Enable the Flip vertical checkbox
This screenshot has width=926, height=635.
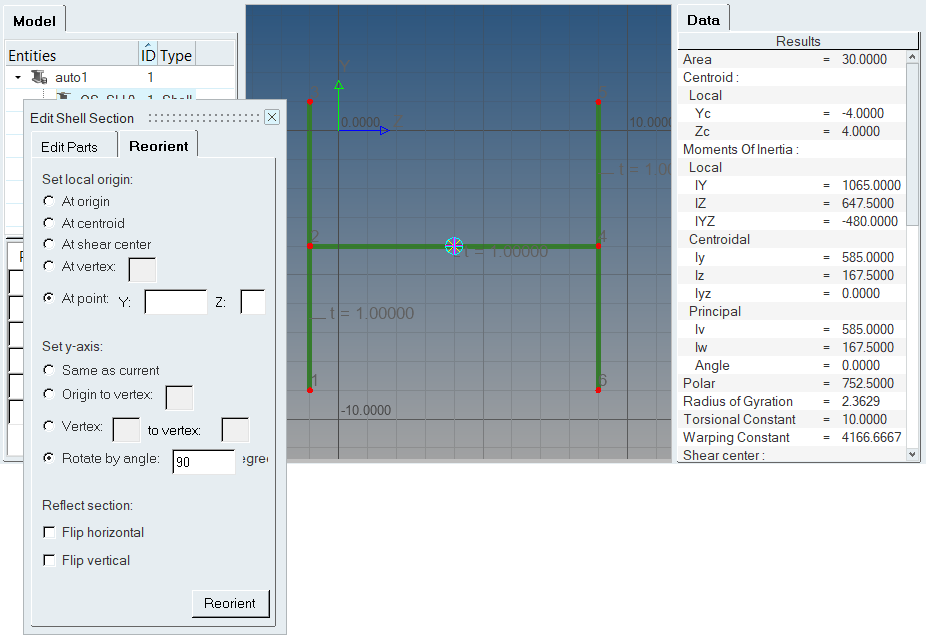49,561
